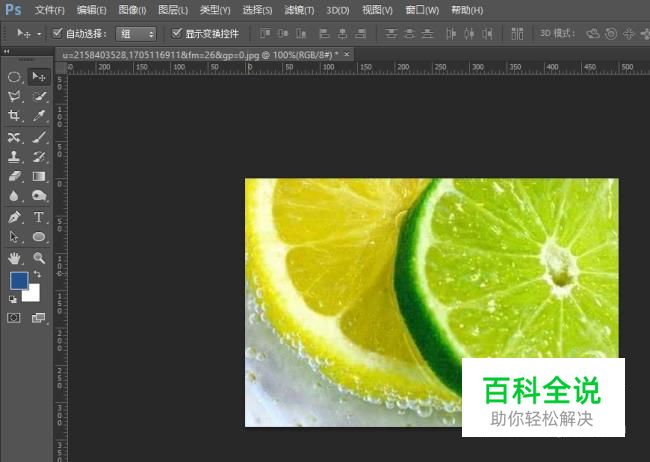
Task: Open the 组 auto-select dropdown
Action: point(136,33)
